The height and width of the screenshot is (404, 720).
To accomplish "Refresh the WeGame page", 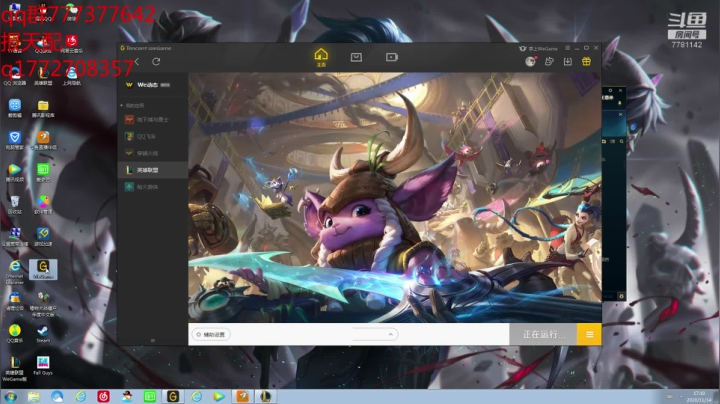I will [x=156, y=62].
